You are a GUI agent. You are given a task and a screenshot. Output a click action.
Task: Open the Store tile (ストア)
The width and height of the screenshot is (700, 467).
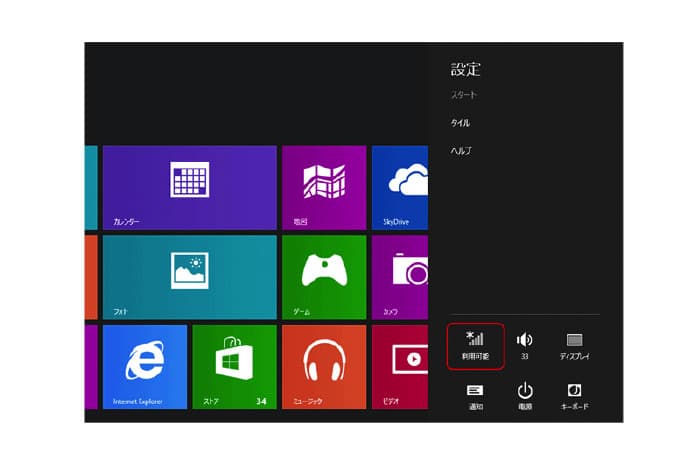pyautogui.click(x=234, y=367)
